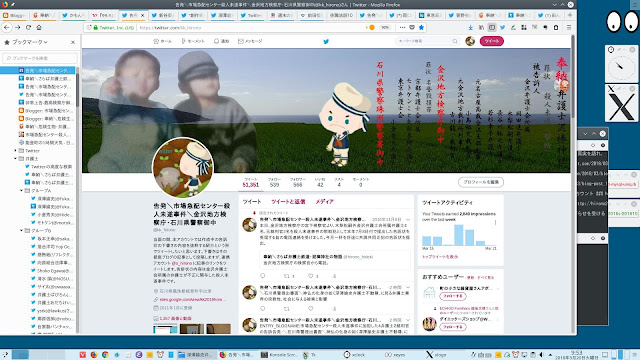Viewport: 640px width, 360px height.
Task: Open the Sholio Egawa bookmark
Action: (x=52, y=271)
